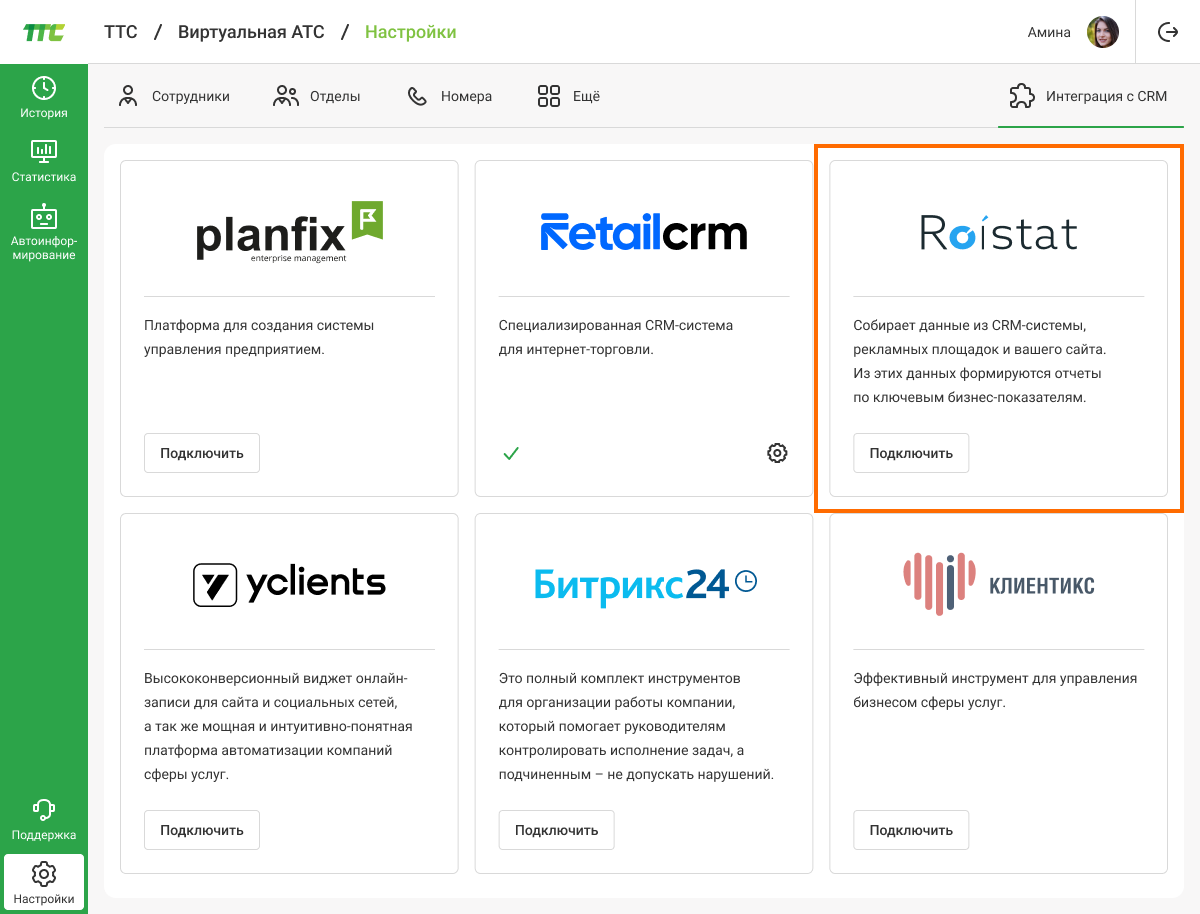Viewport: 1200px width, 914px height.
Task: Go to TTC breadcrumb link
Action: point(121,32)
